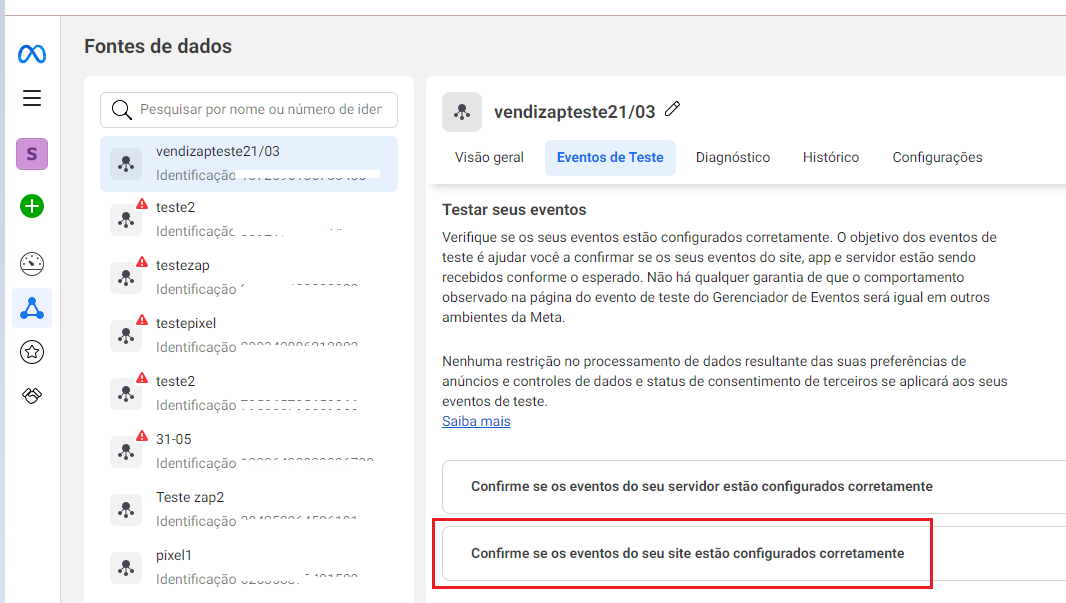Switch to the Visão geral tab
This screenshot has height=603, width=1066.
point(489,158)
